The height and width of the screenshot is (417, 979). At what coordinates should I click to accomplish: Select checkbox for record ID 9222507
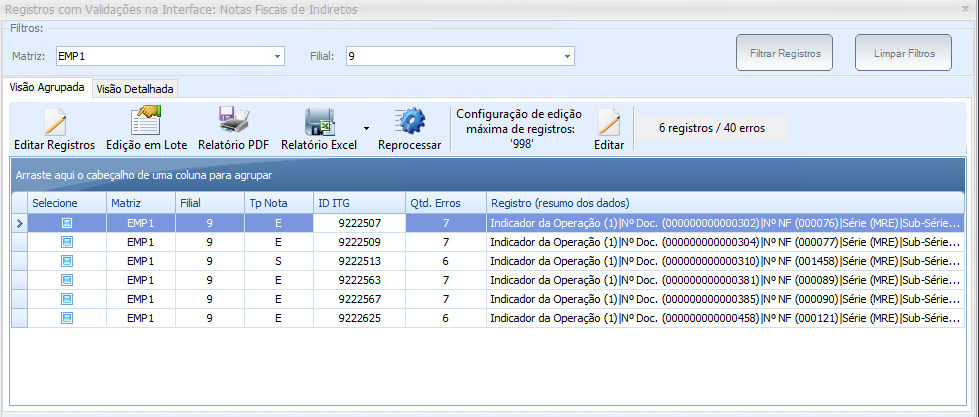[67, 223]
